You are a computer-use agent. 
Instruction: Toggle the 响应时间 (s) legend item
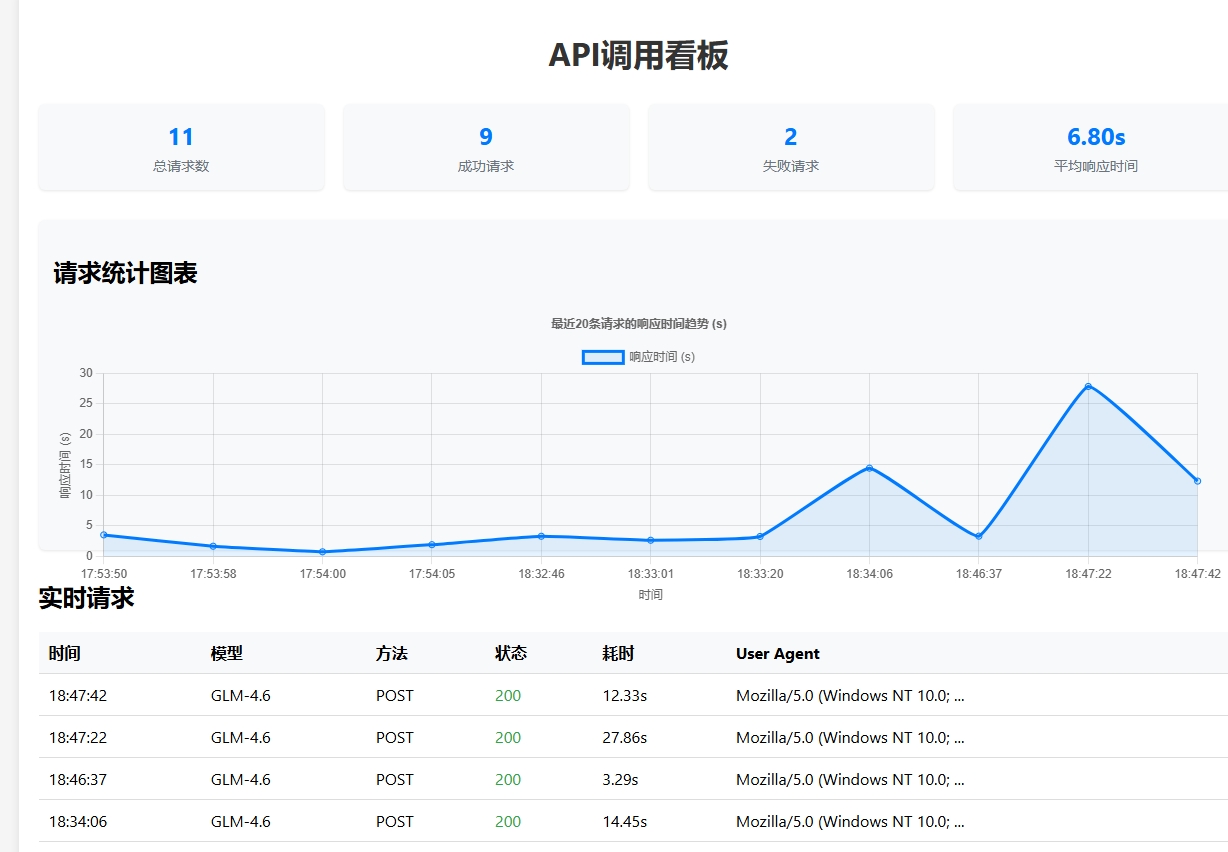tap(637, 356)
